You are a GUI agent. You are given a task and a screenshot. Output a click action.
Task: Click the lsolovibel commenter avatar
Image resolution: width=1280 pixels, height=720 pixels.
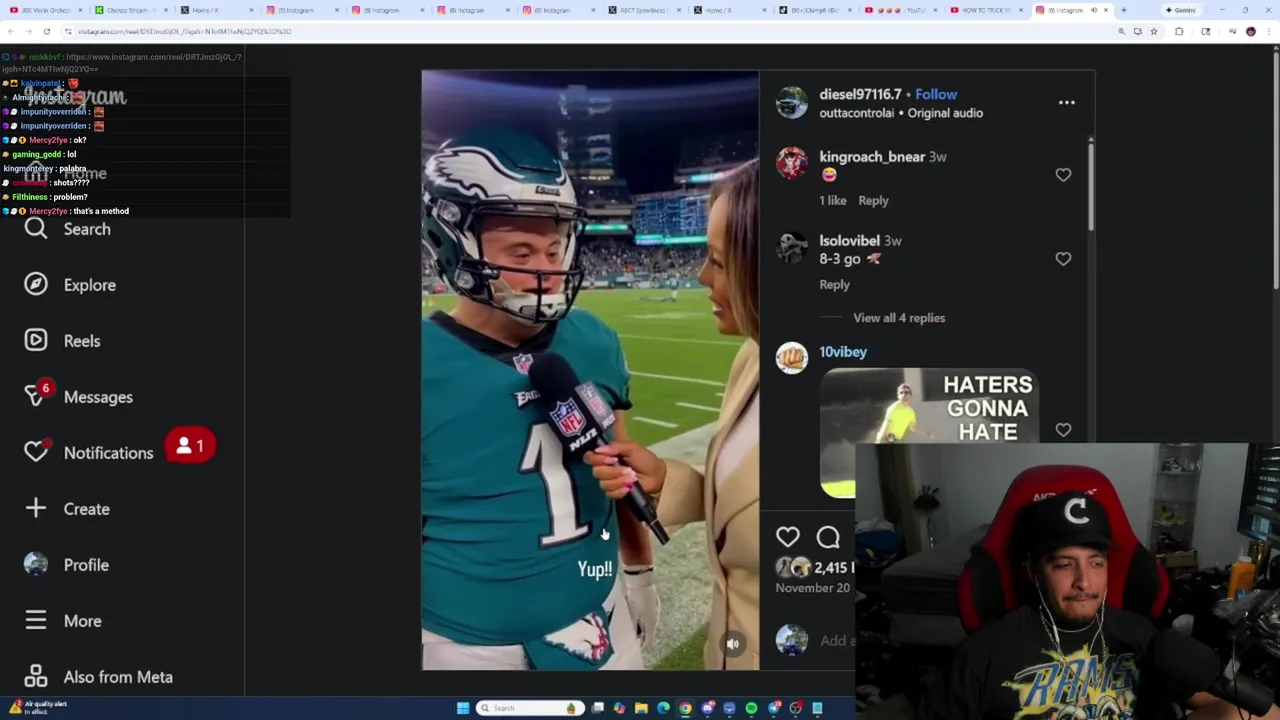pyautogui.click(x=791, y=247)
